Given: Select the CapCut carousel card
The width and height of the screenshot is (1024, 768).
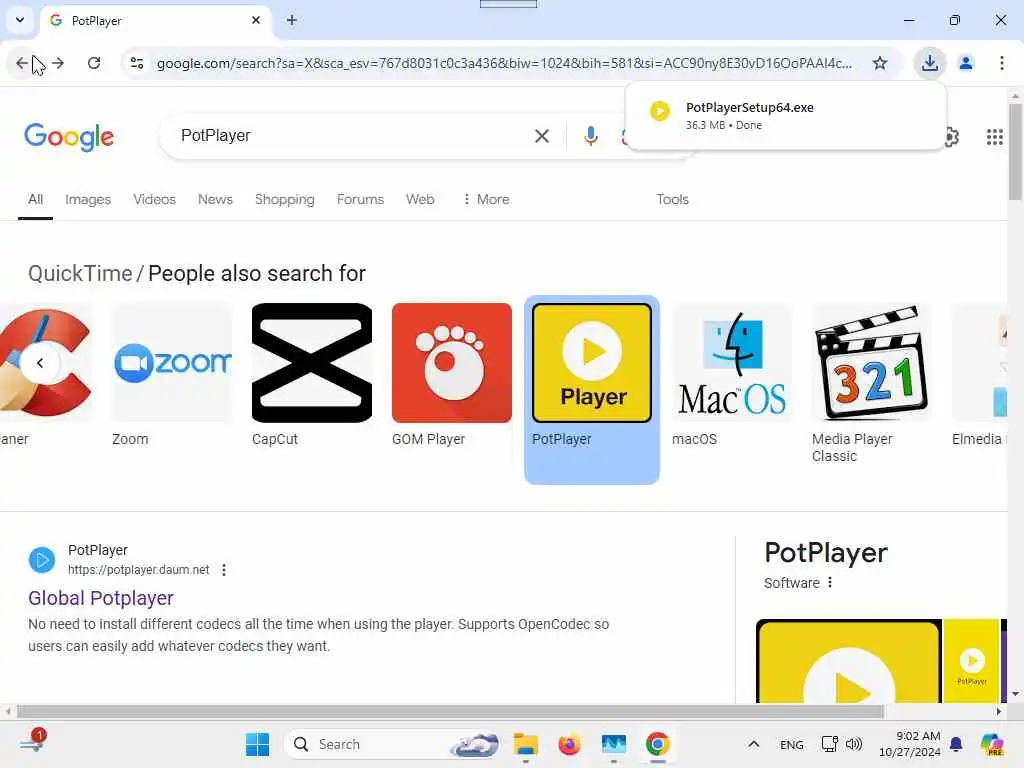Looking at the screenshot, I should [x=312, y=376].
